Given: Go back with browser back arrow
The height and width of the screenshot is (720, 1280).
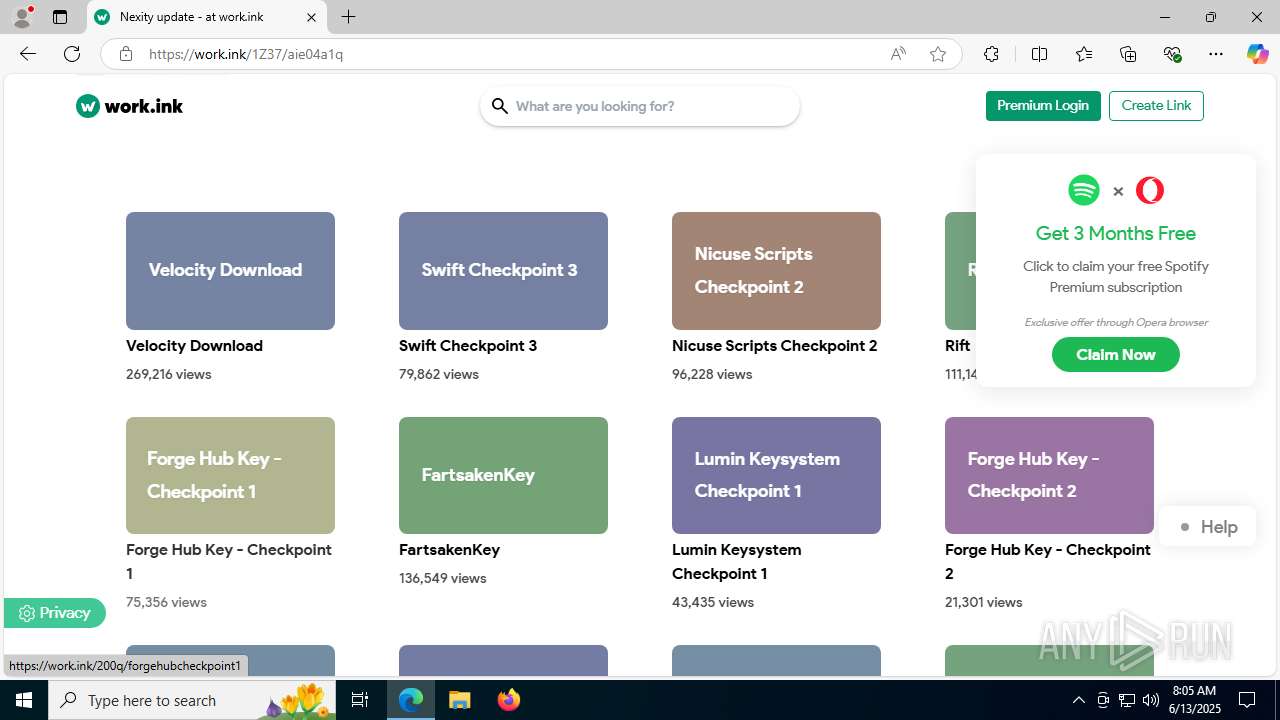Looking at the screenshot, I should [28, 54].
